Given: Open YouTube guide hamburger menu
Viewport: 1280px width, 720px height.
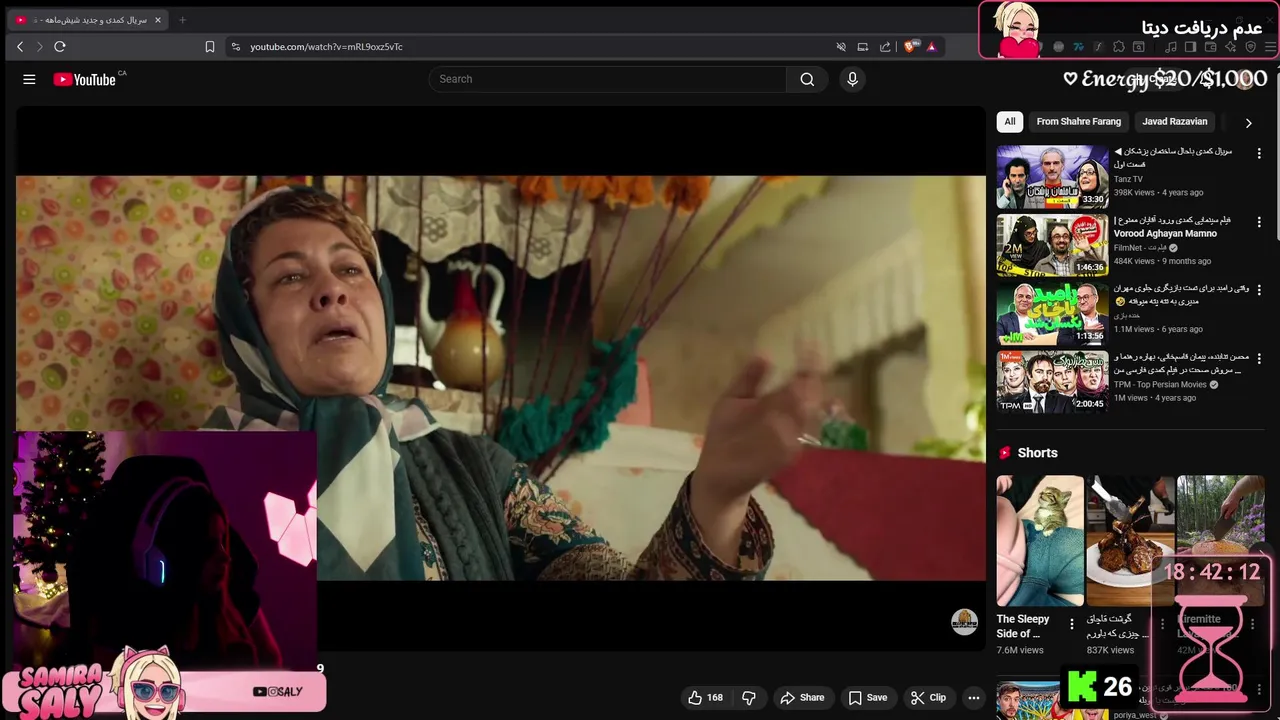Looking at the screenshot, I should 29,79.
